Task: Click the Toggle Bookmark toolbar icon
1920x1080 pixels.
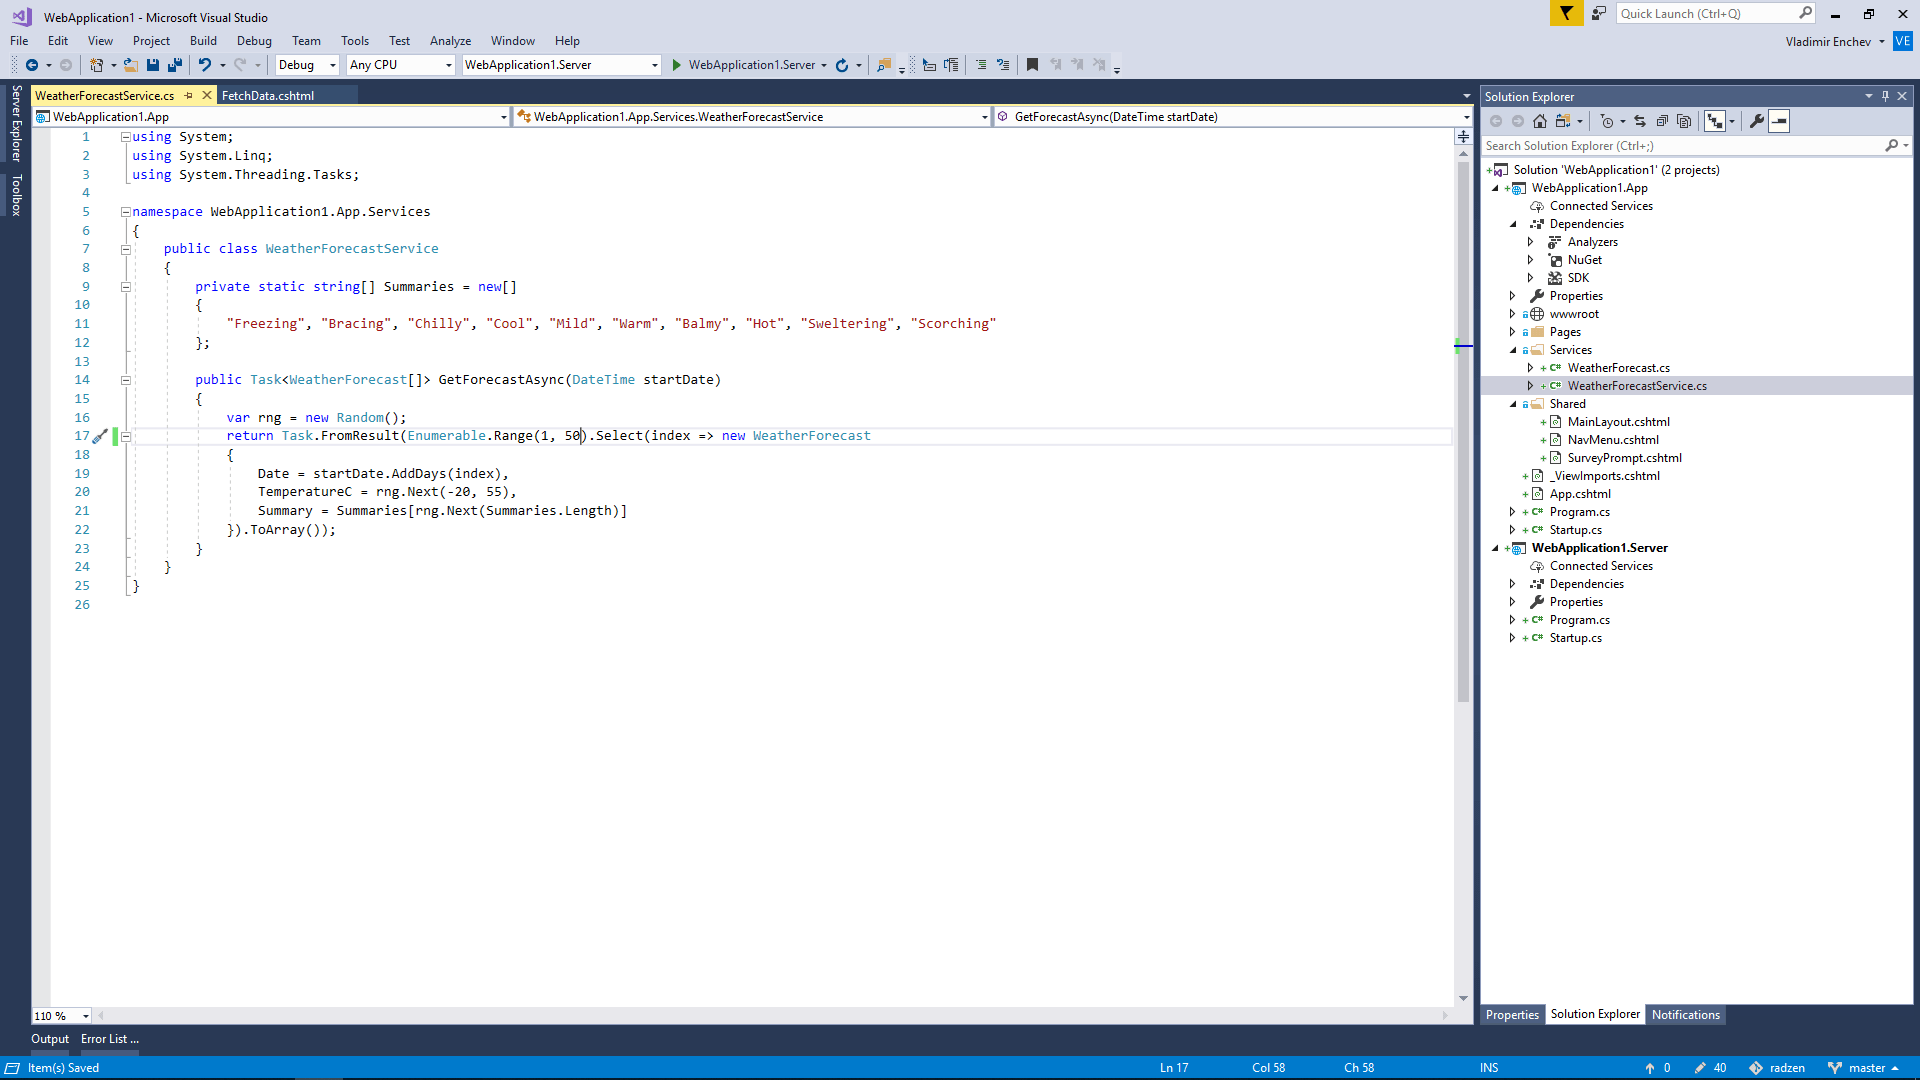Action: point(1032,65)
